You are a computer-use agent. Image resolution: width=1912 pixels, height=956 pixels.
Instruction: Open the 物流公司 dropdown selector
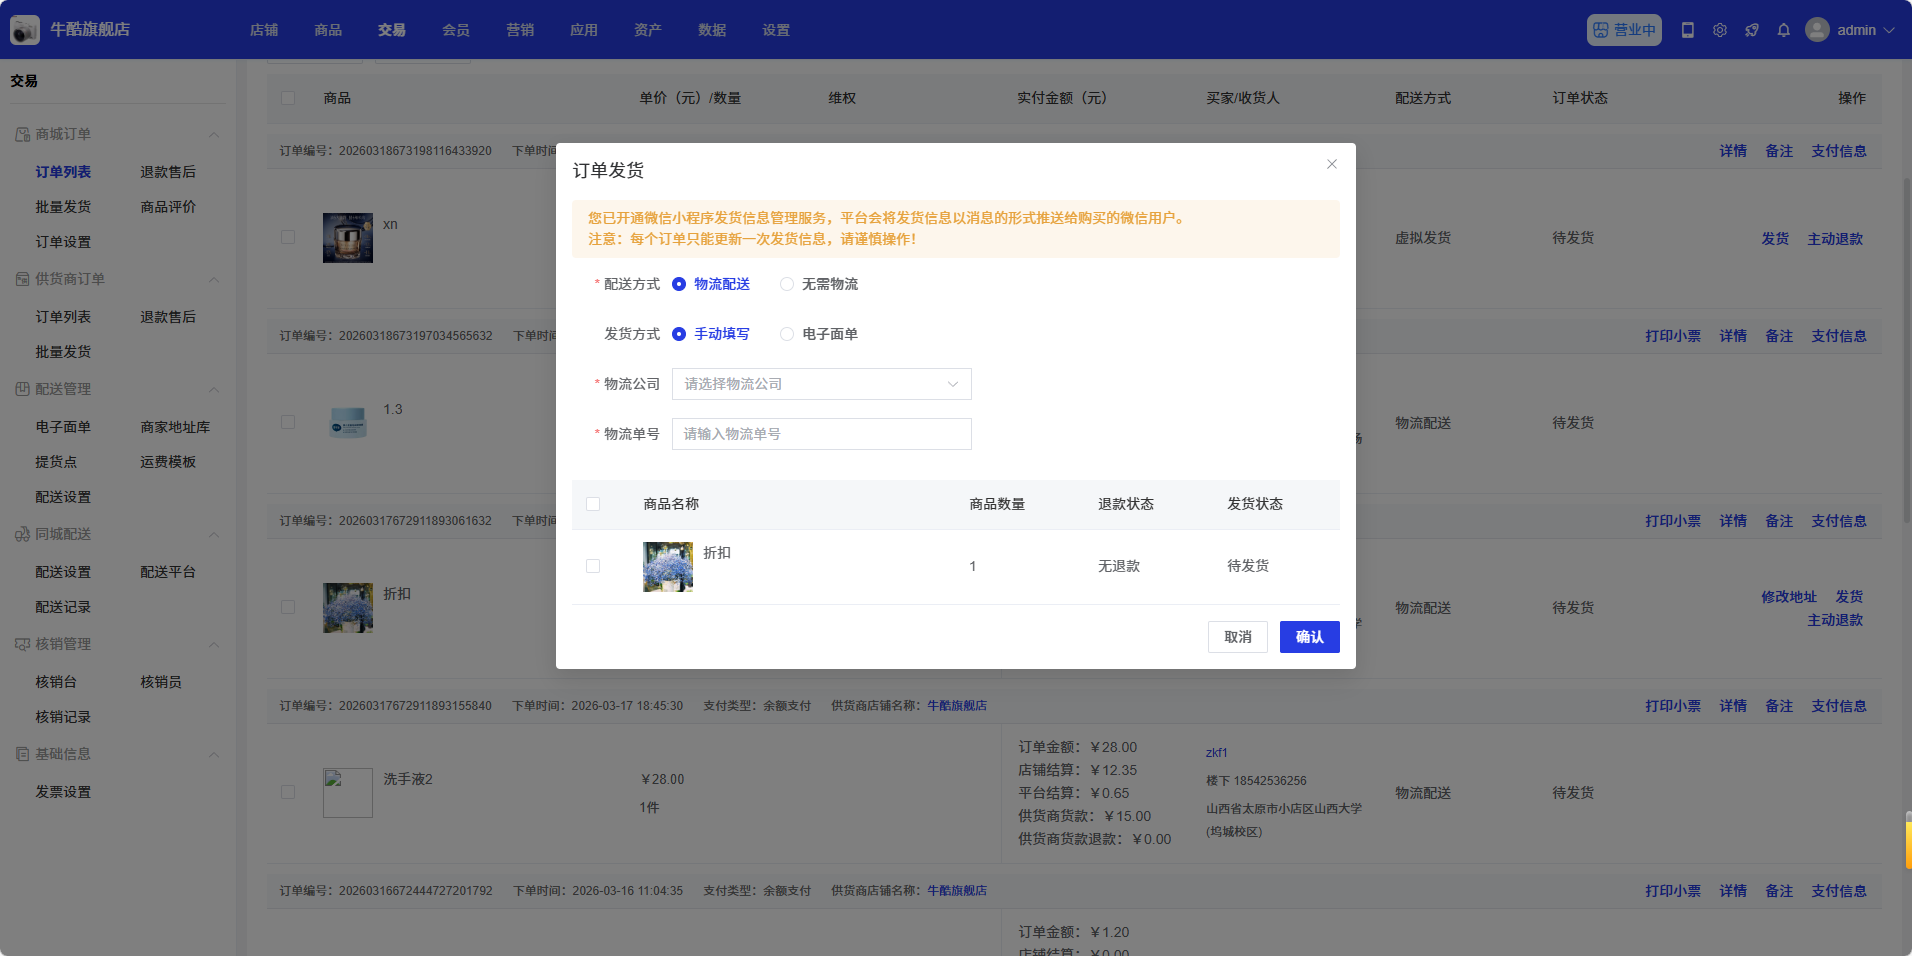tap(821, 384)
